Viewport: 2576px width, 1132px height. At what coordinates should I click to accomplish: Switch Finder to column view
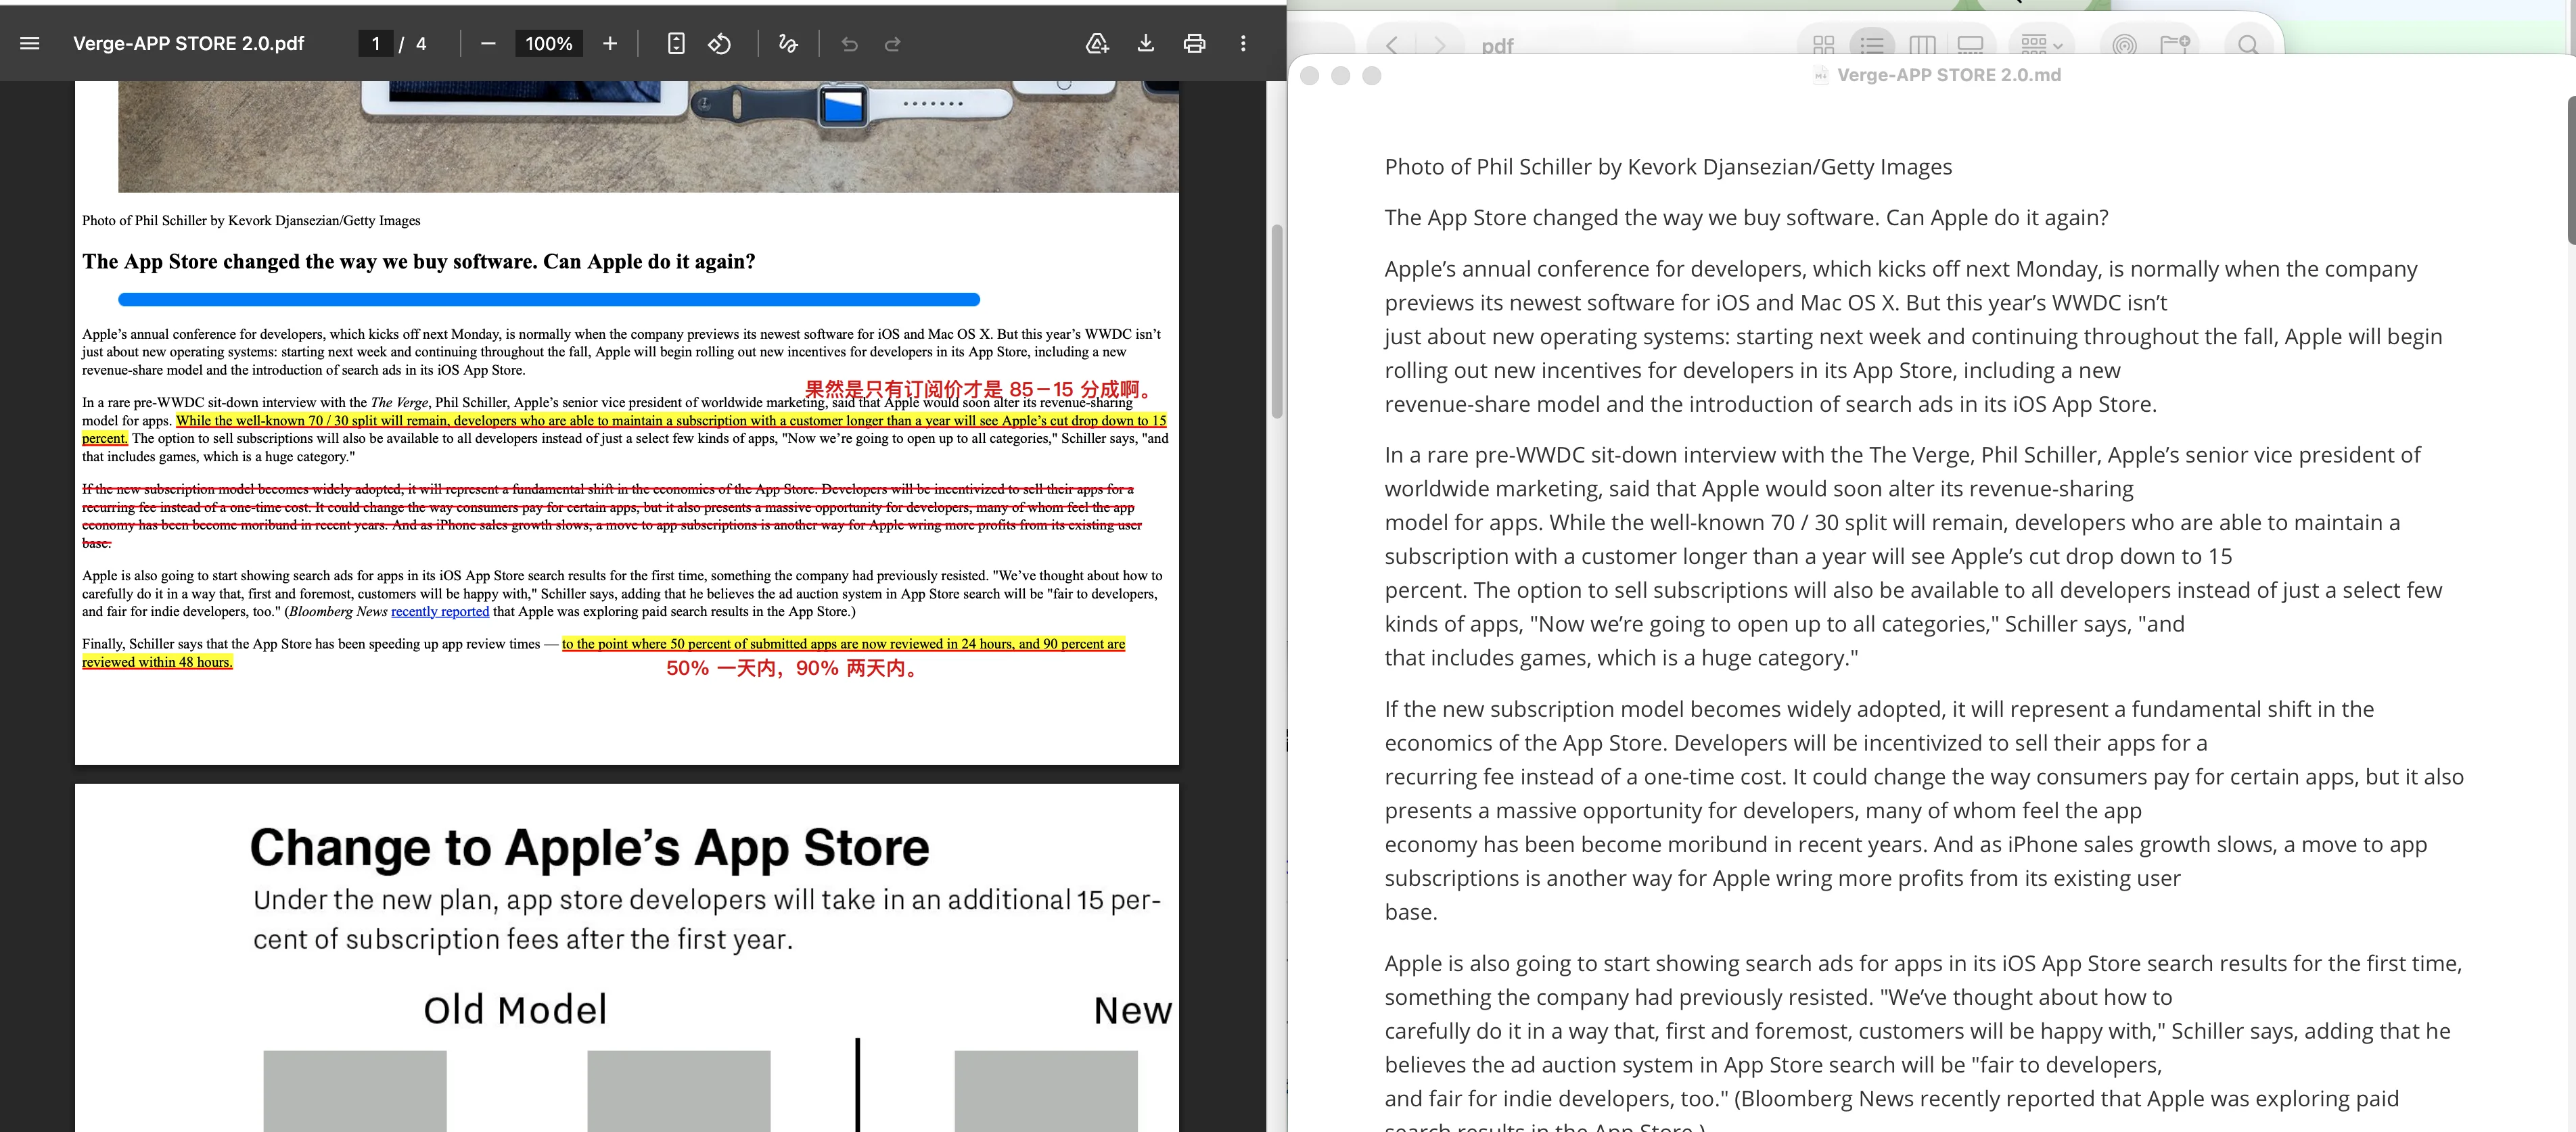coord(1922,45)
